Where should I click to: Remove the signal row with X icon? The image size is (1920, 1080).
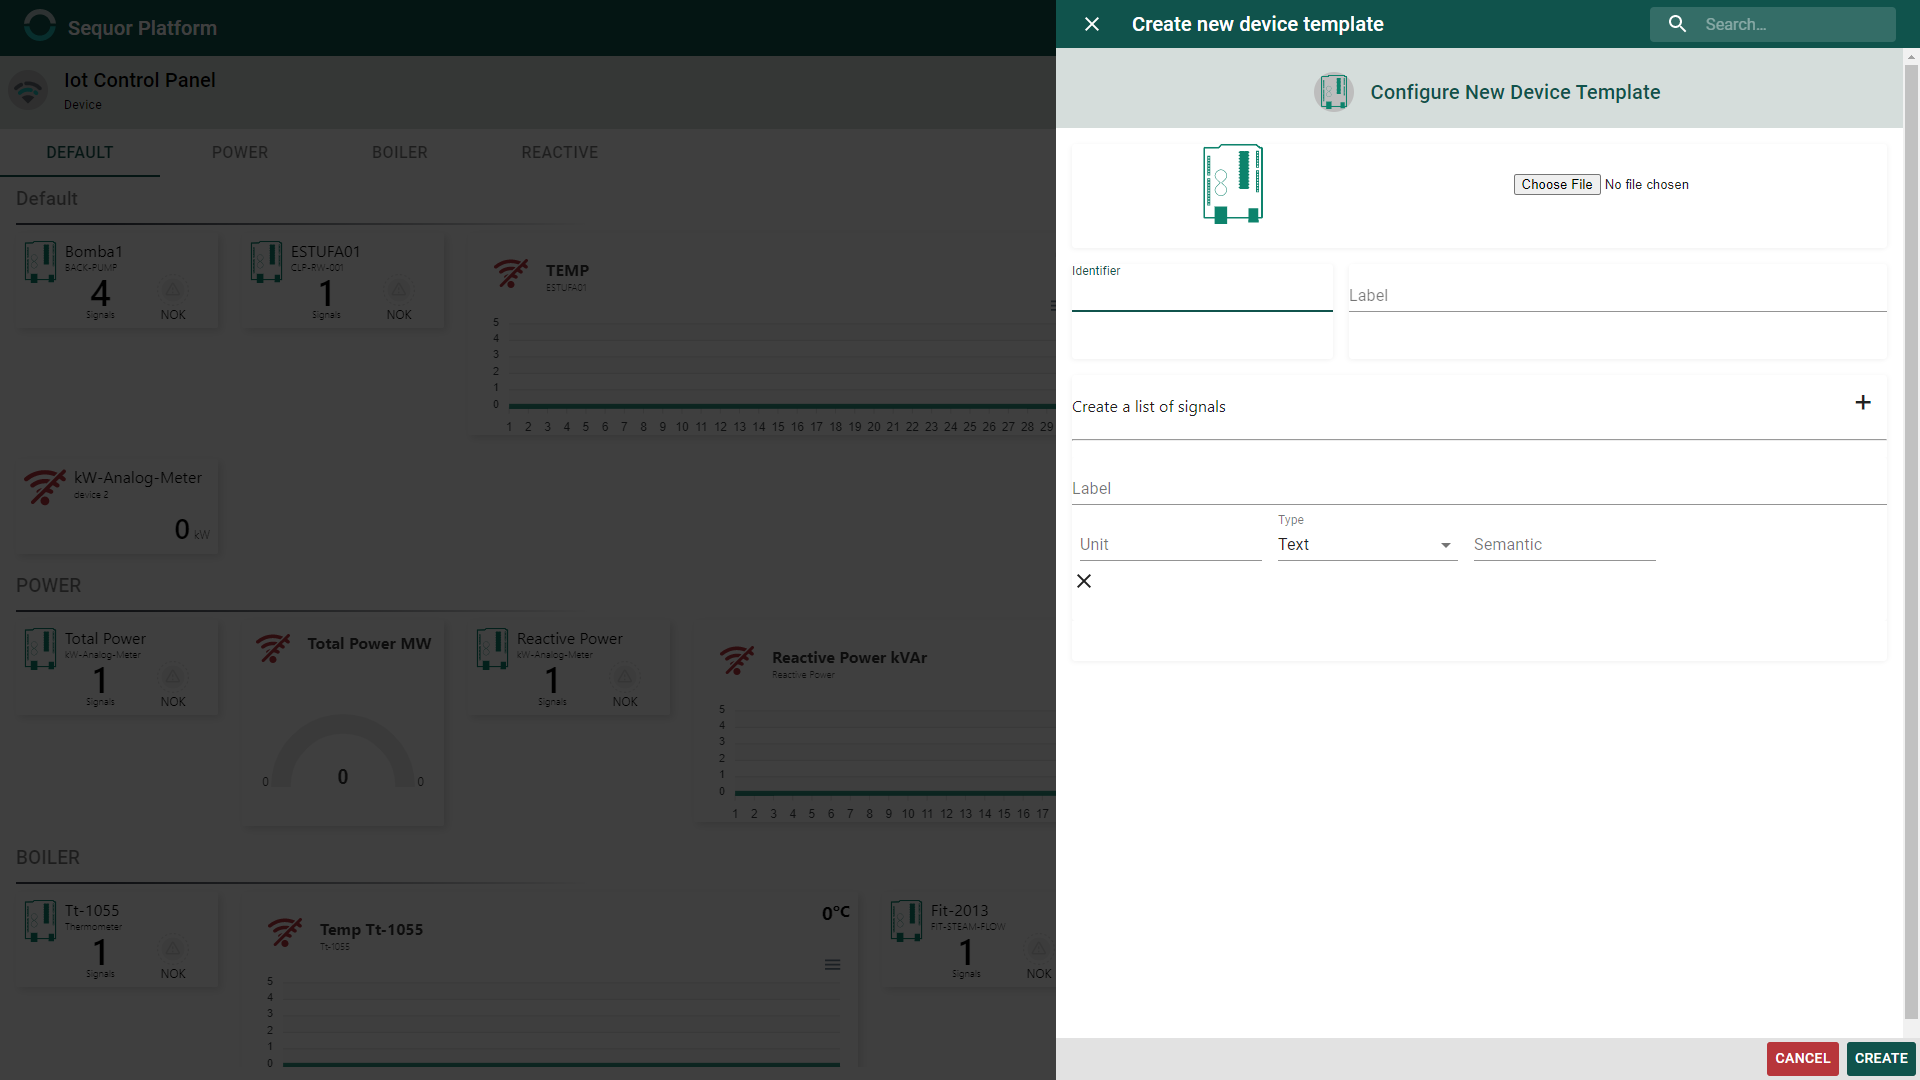point(1084,581)
